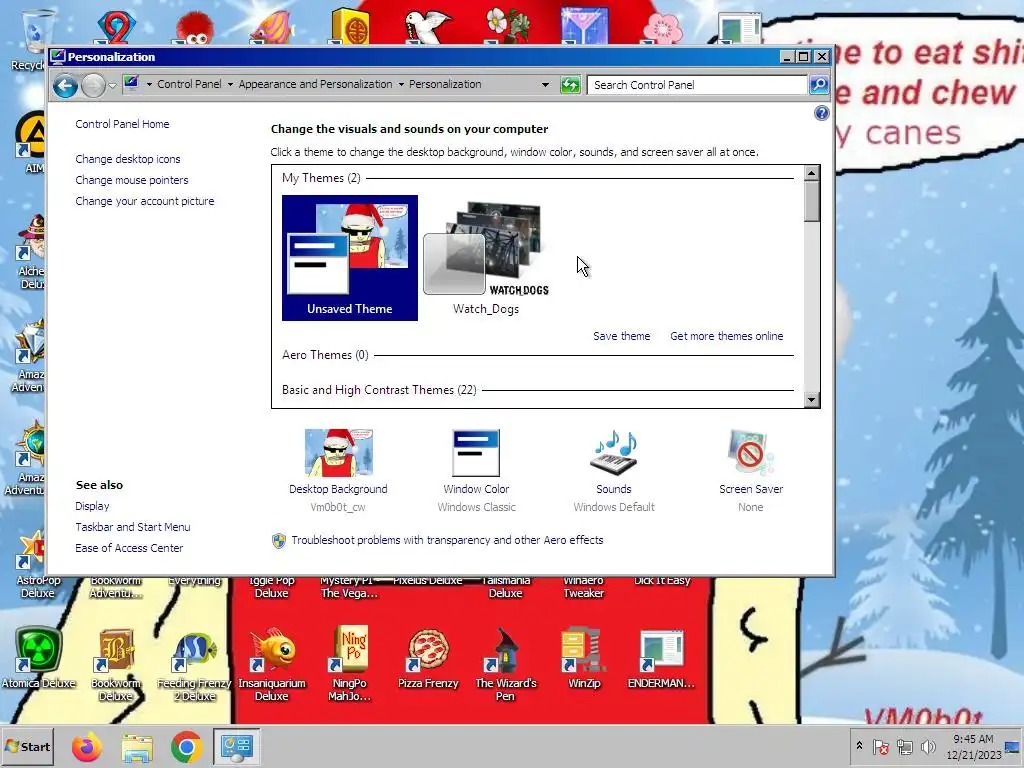
Task: Expand the arrow before Personalization breadcrumb
Action: click(401, 84)
